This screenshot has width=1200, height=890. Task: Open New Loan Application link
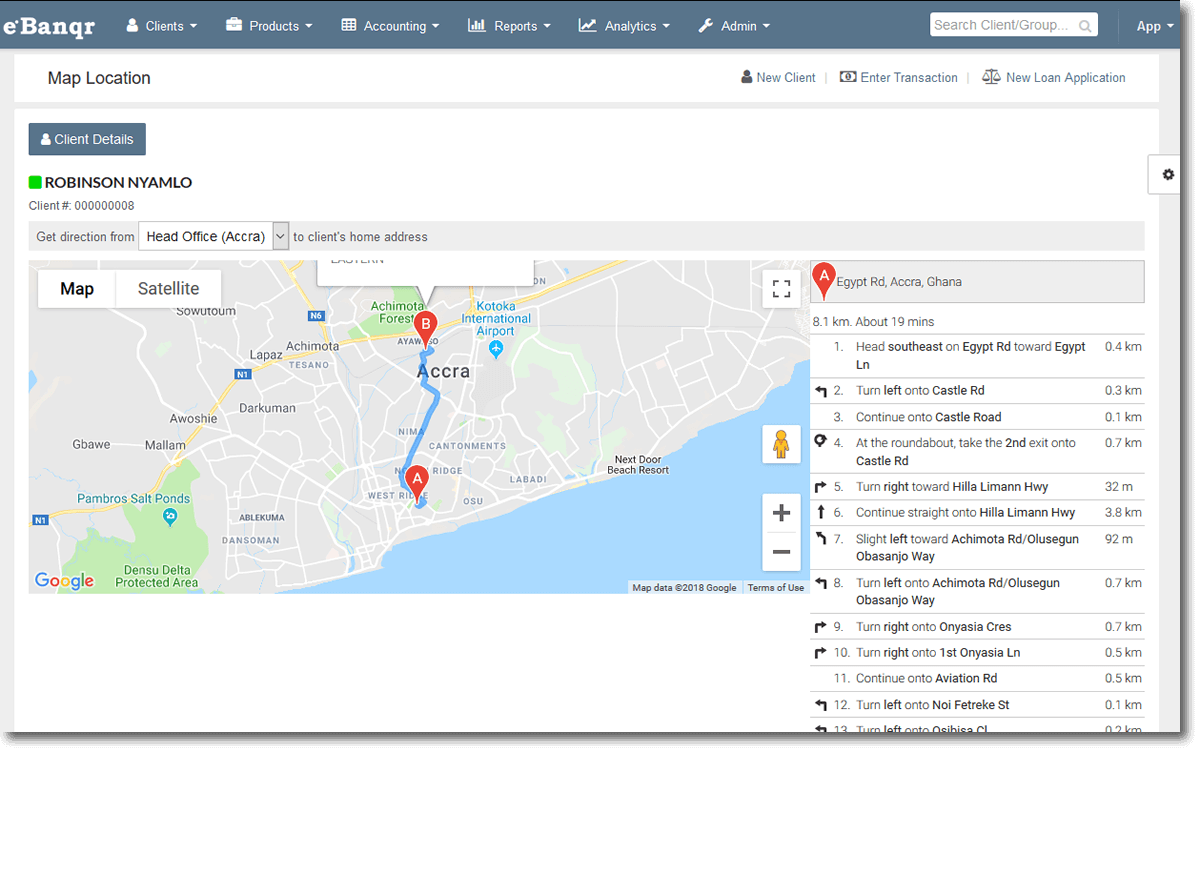click(x=1054, y=77)
